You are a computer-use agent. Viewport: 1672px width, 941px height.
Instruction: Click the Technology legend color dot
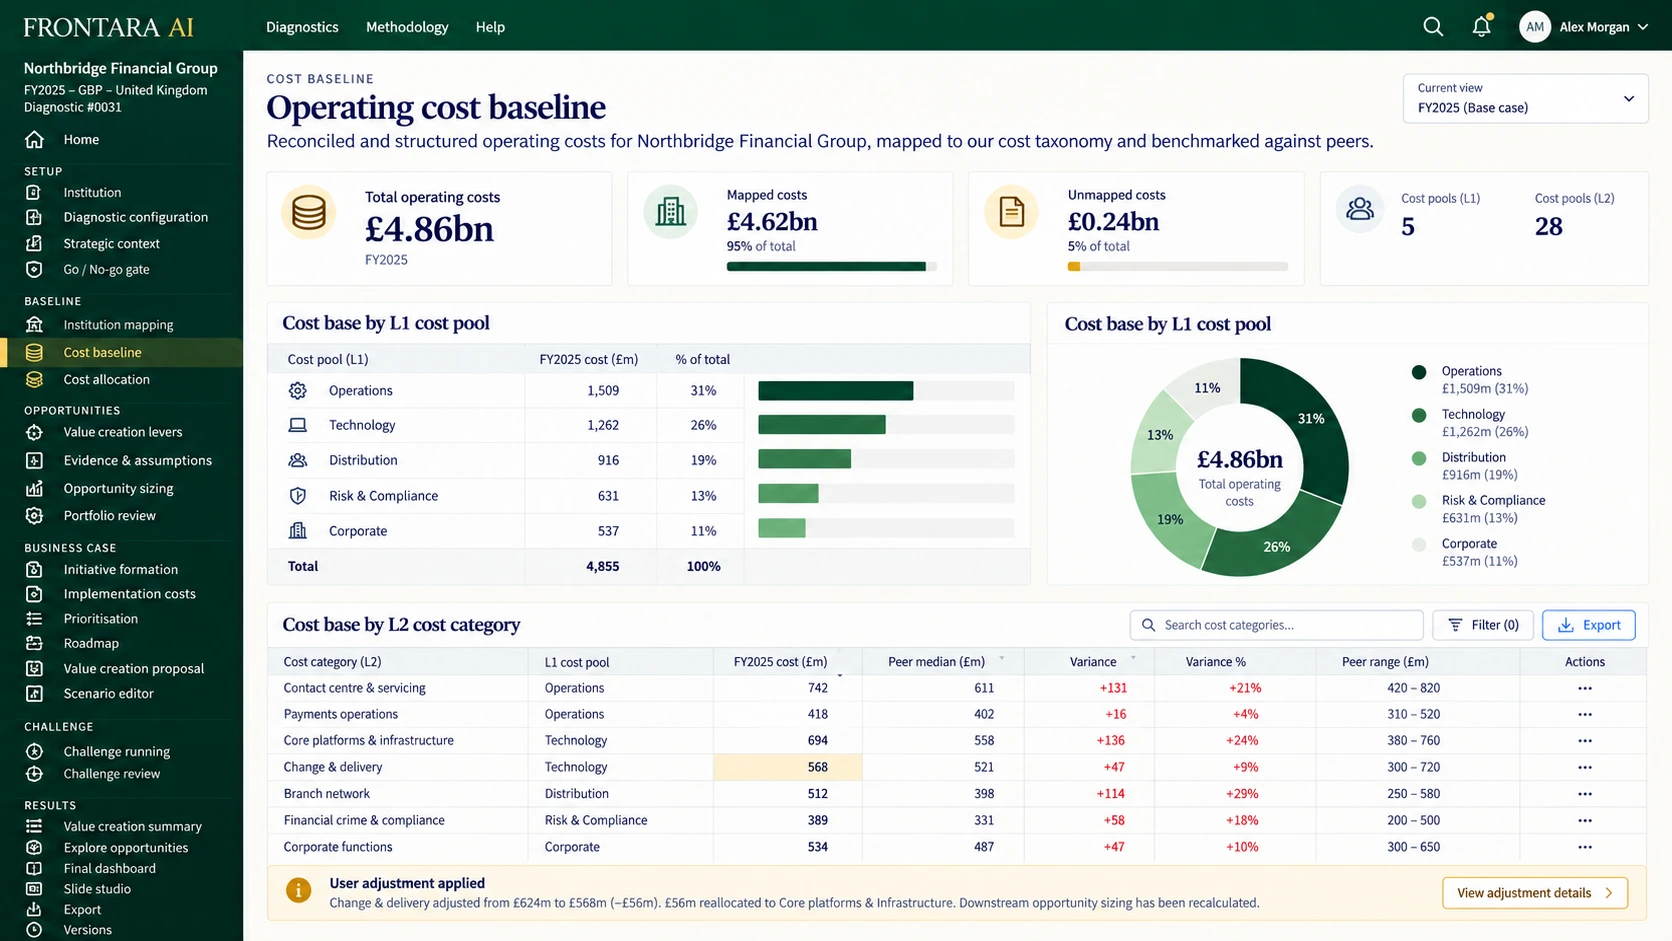click(x=1419, y=415)
